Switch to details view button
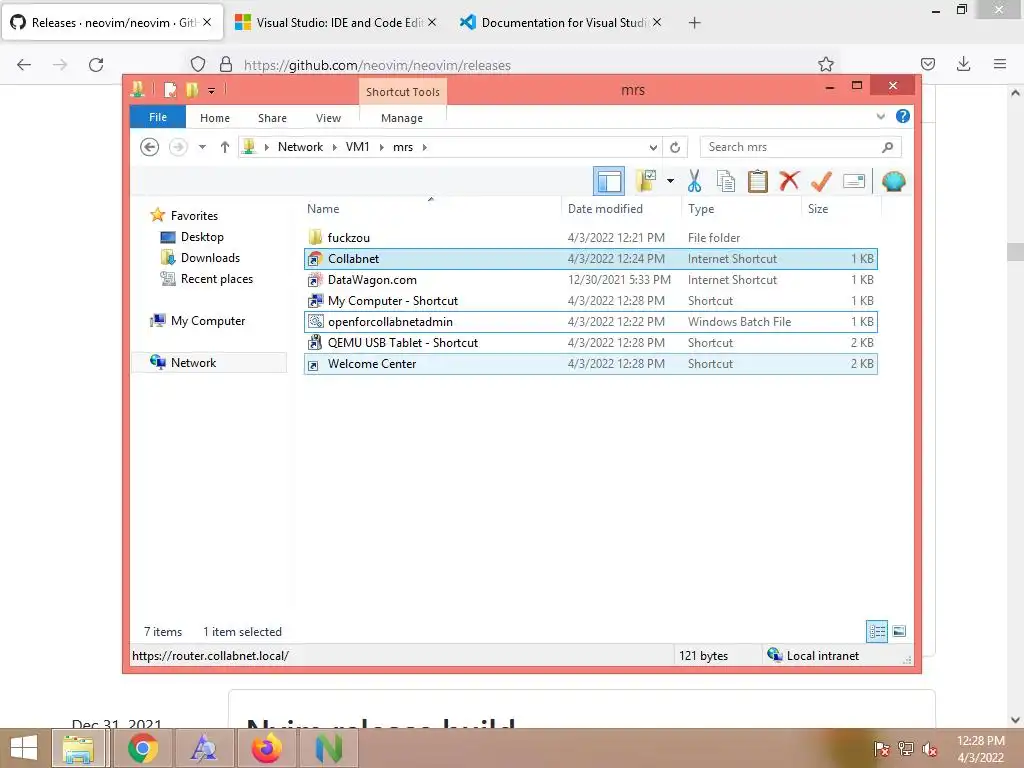 (876, 631)
